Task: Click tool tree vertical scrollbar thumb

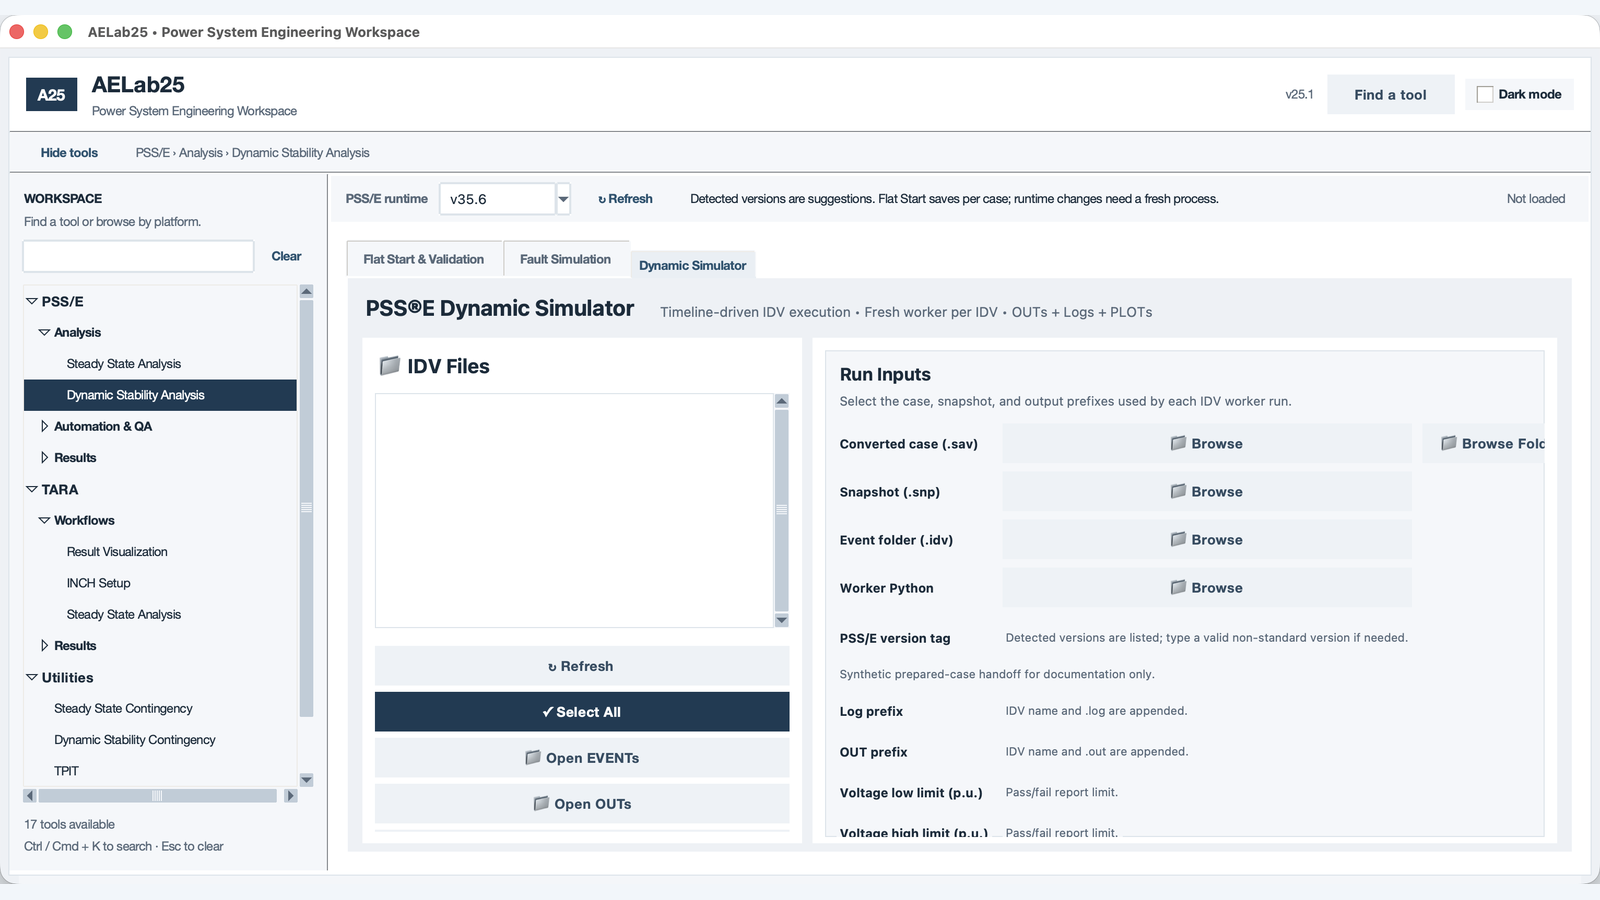Action: pos(306,508)
